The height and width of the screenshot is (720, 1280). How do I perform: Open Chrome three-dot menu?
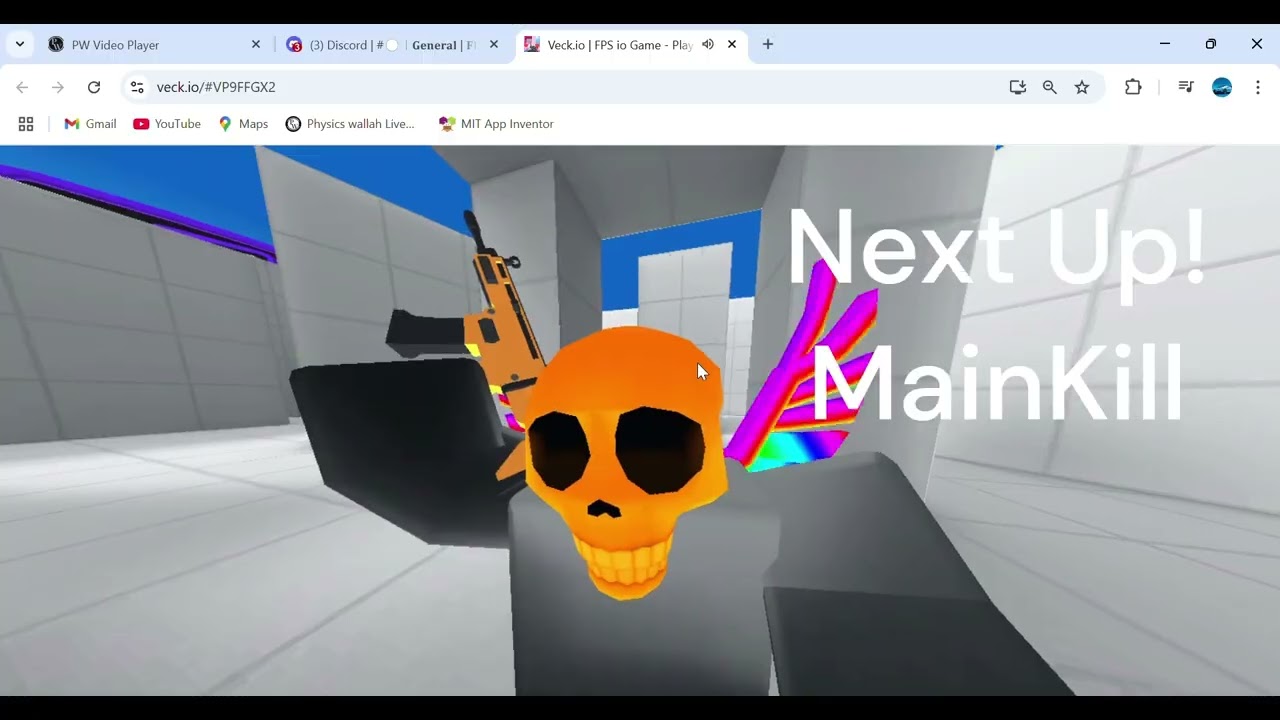tap(1258, 87)
